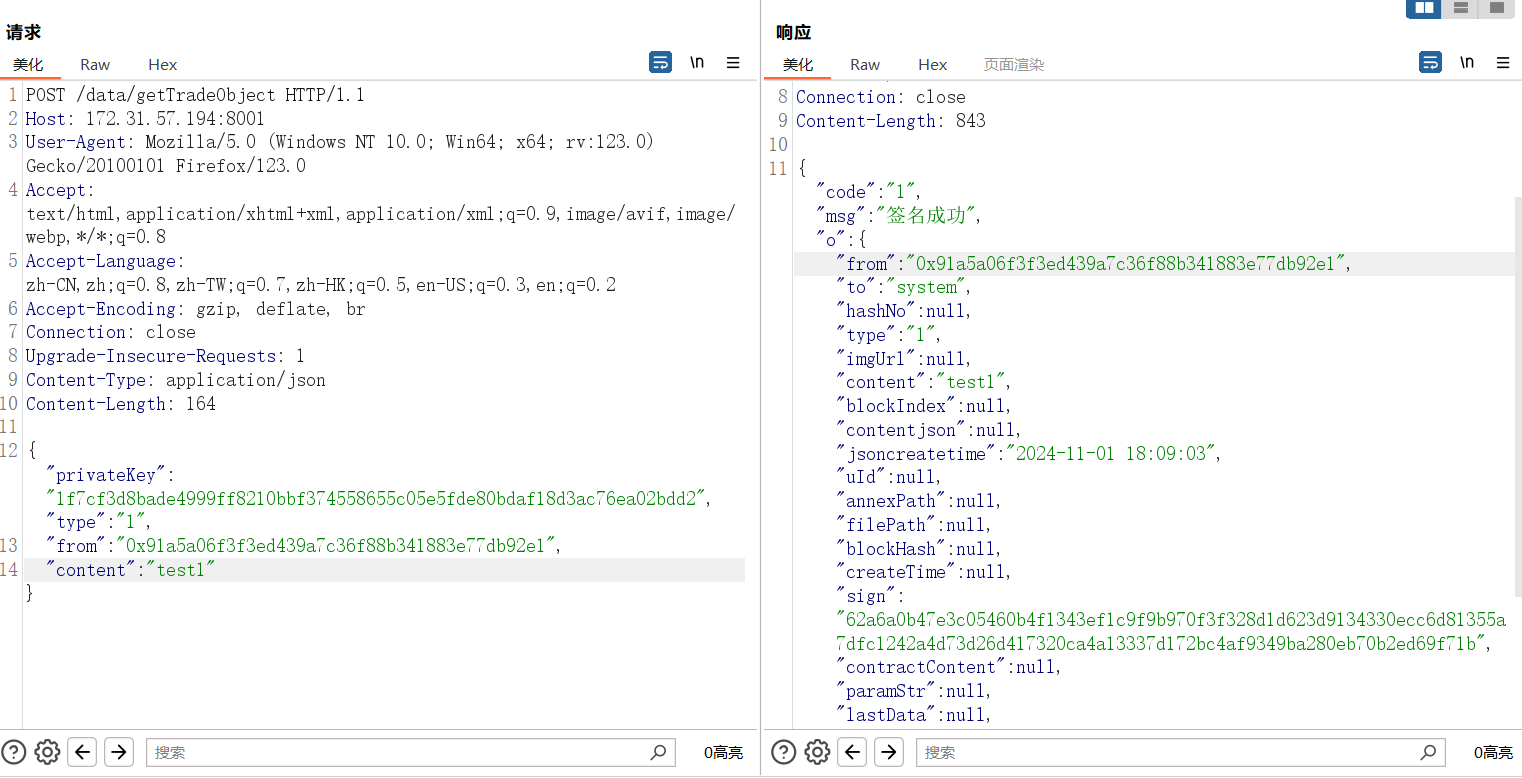This screenshot has width=1522, height=778.
Task: Click "from" address line in request body
Action: (304, 546)
